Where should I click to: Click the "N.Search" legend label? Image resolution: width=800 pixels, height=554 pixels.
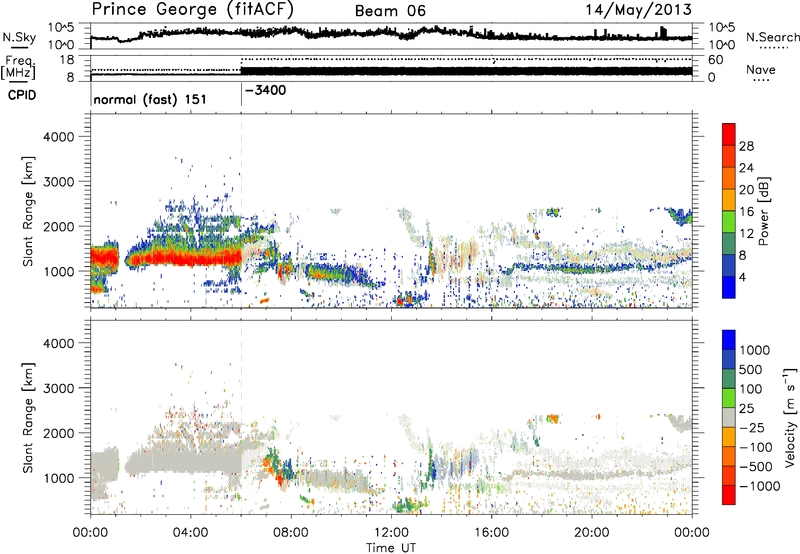pos(772,37)
